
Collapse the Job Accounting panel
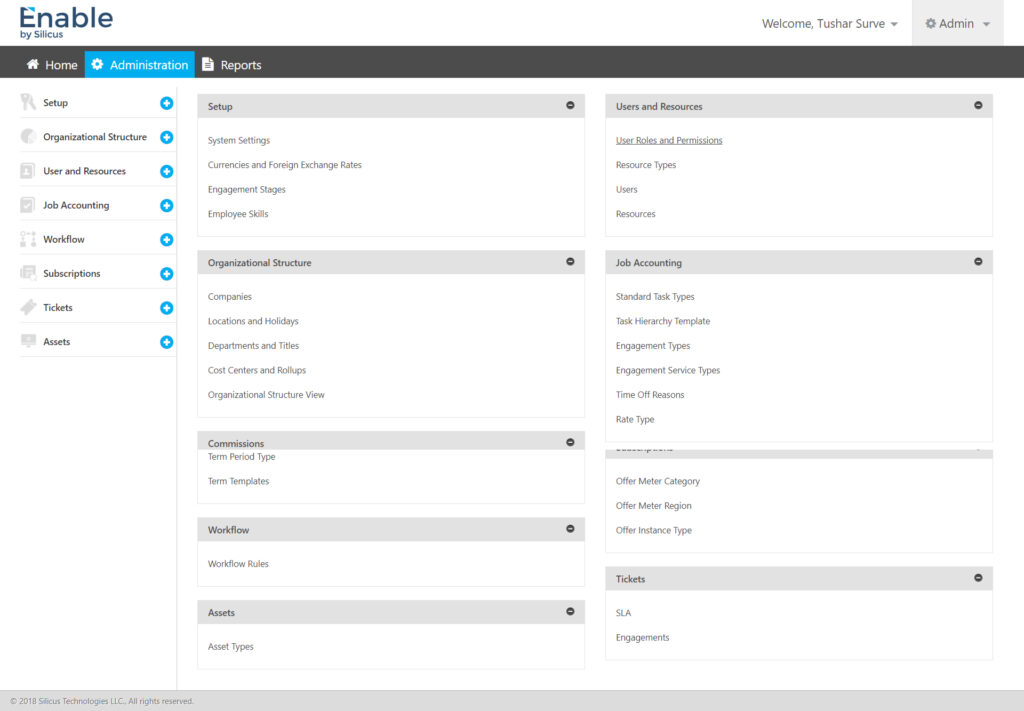point(978,261)
